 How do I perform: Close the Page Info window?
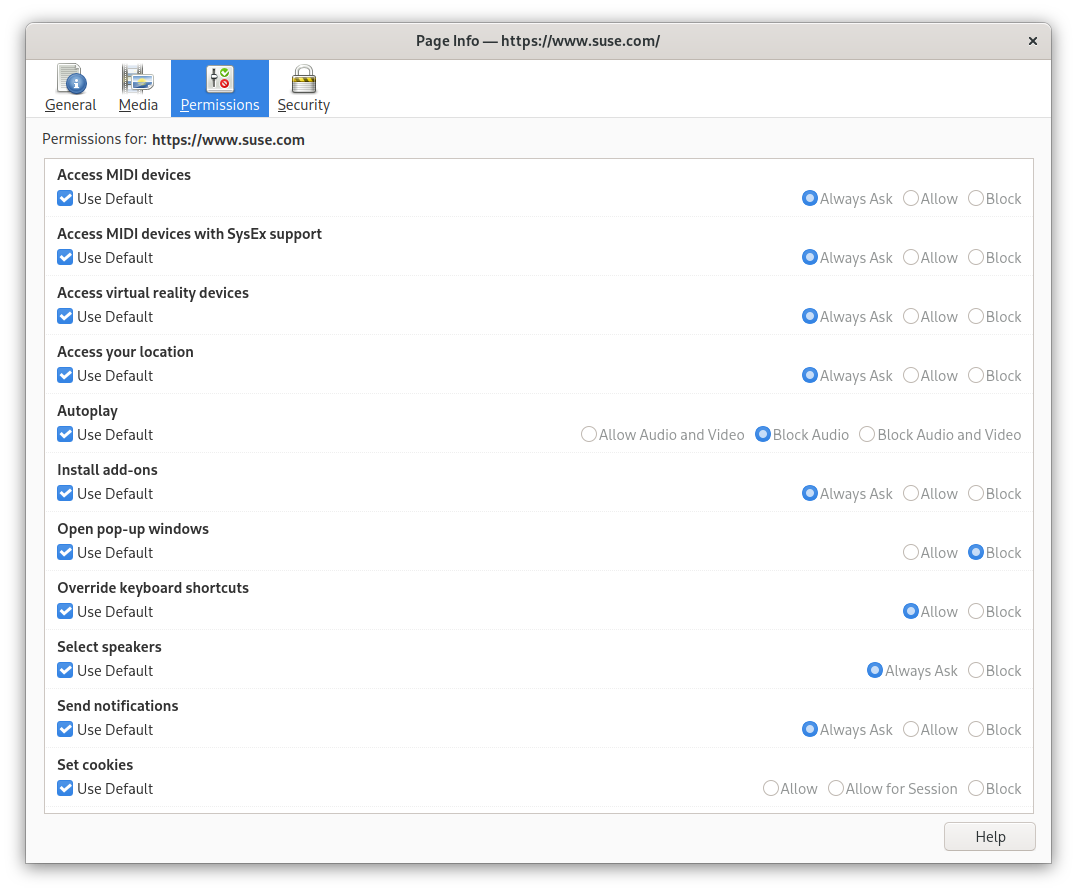click(1033, 41)
